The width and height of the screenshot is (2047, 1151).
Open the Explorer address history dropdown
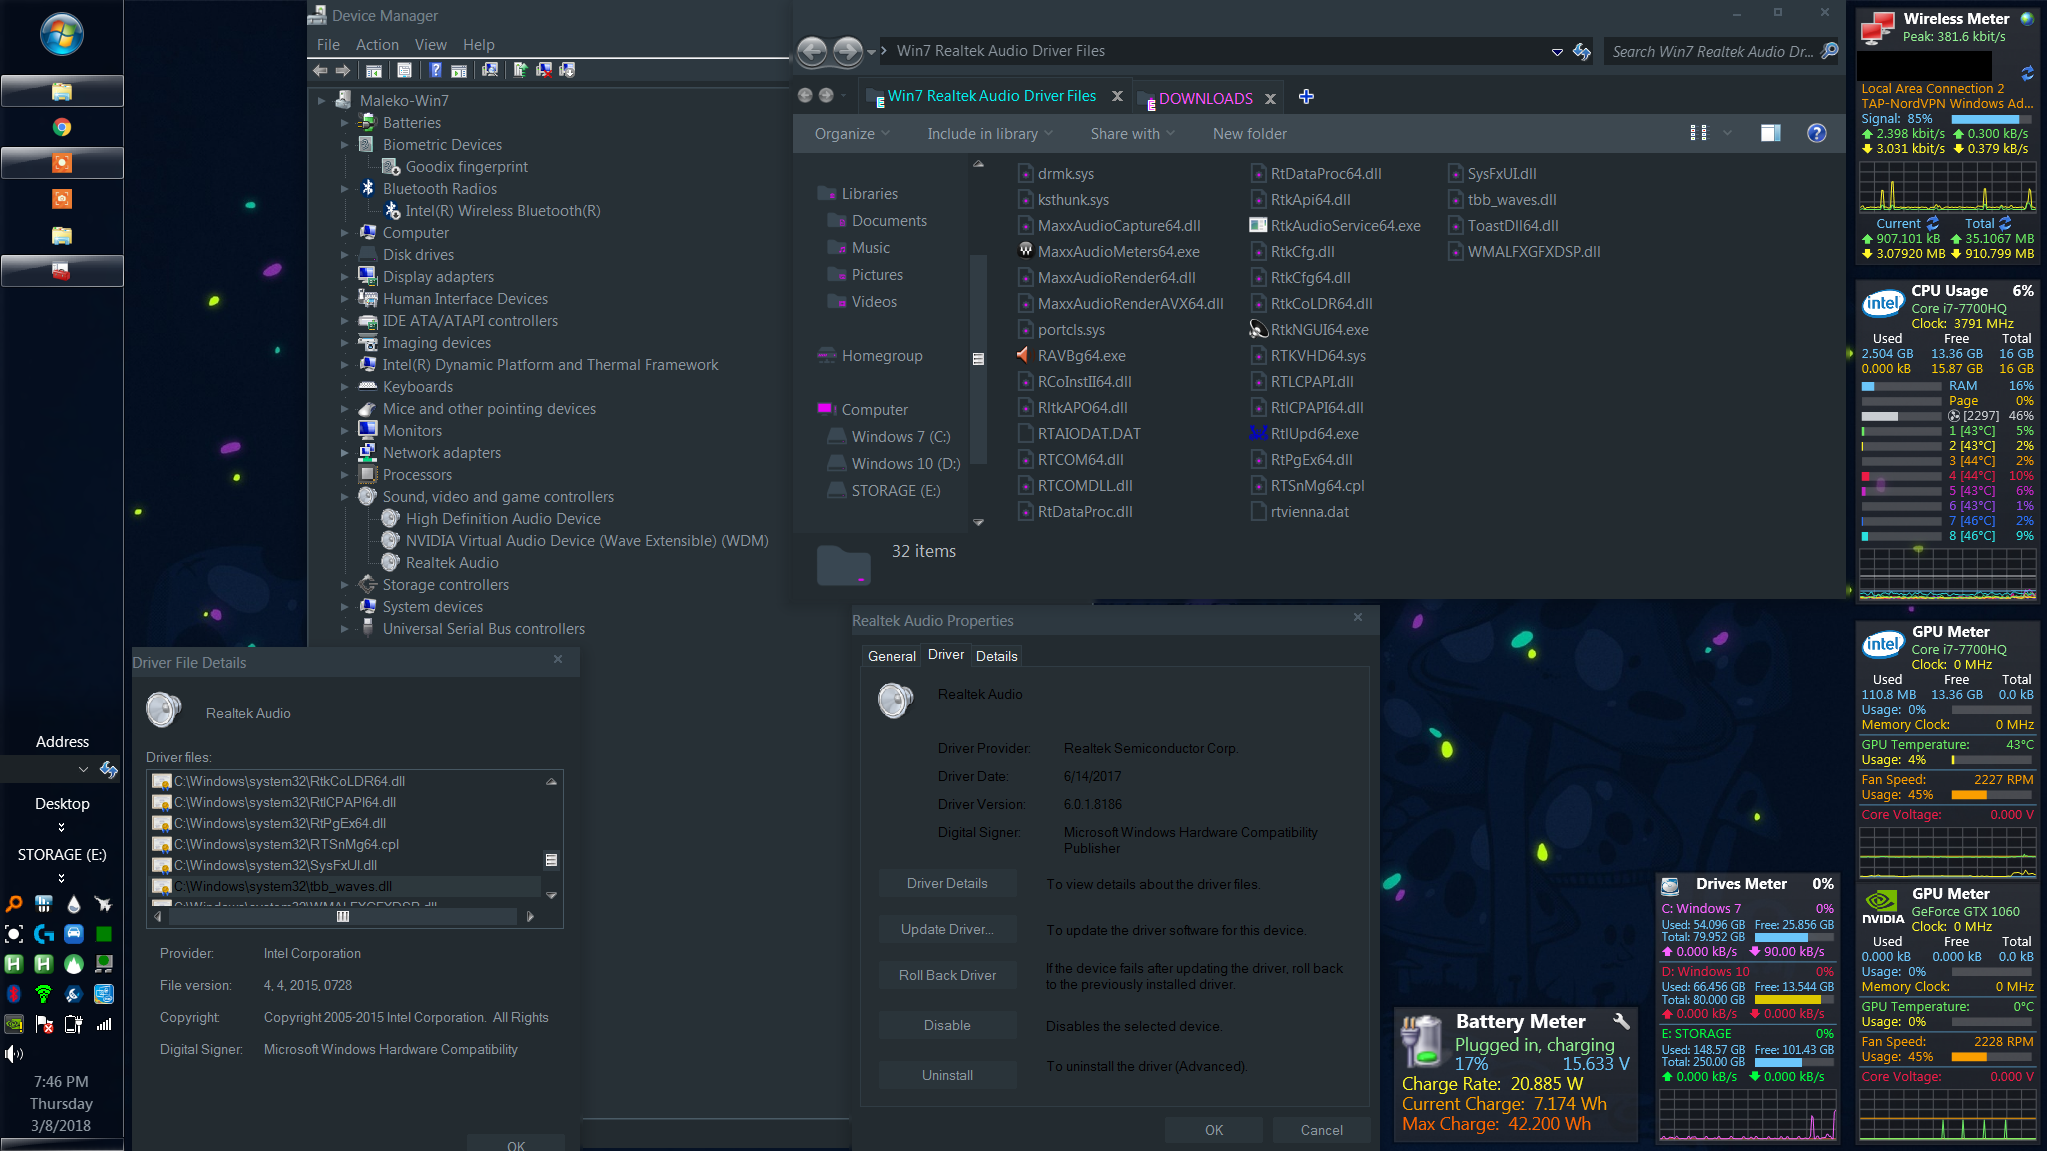[1557, 52]
